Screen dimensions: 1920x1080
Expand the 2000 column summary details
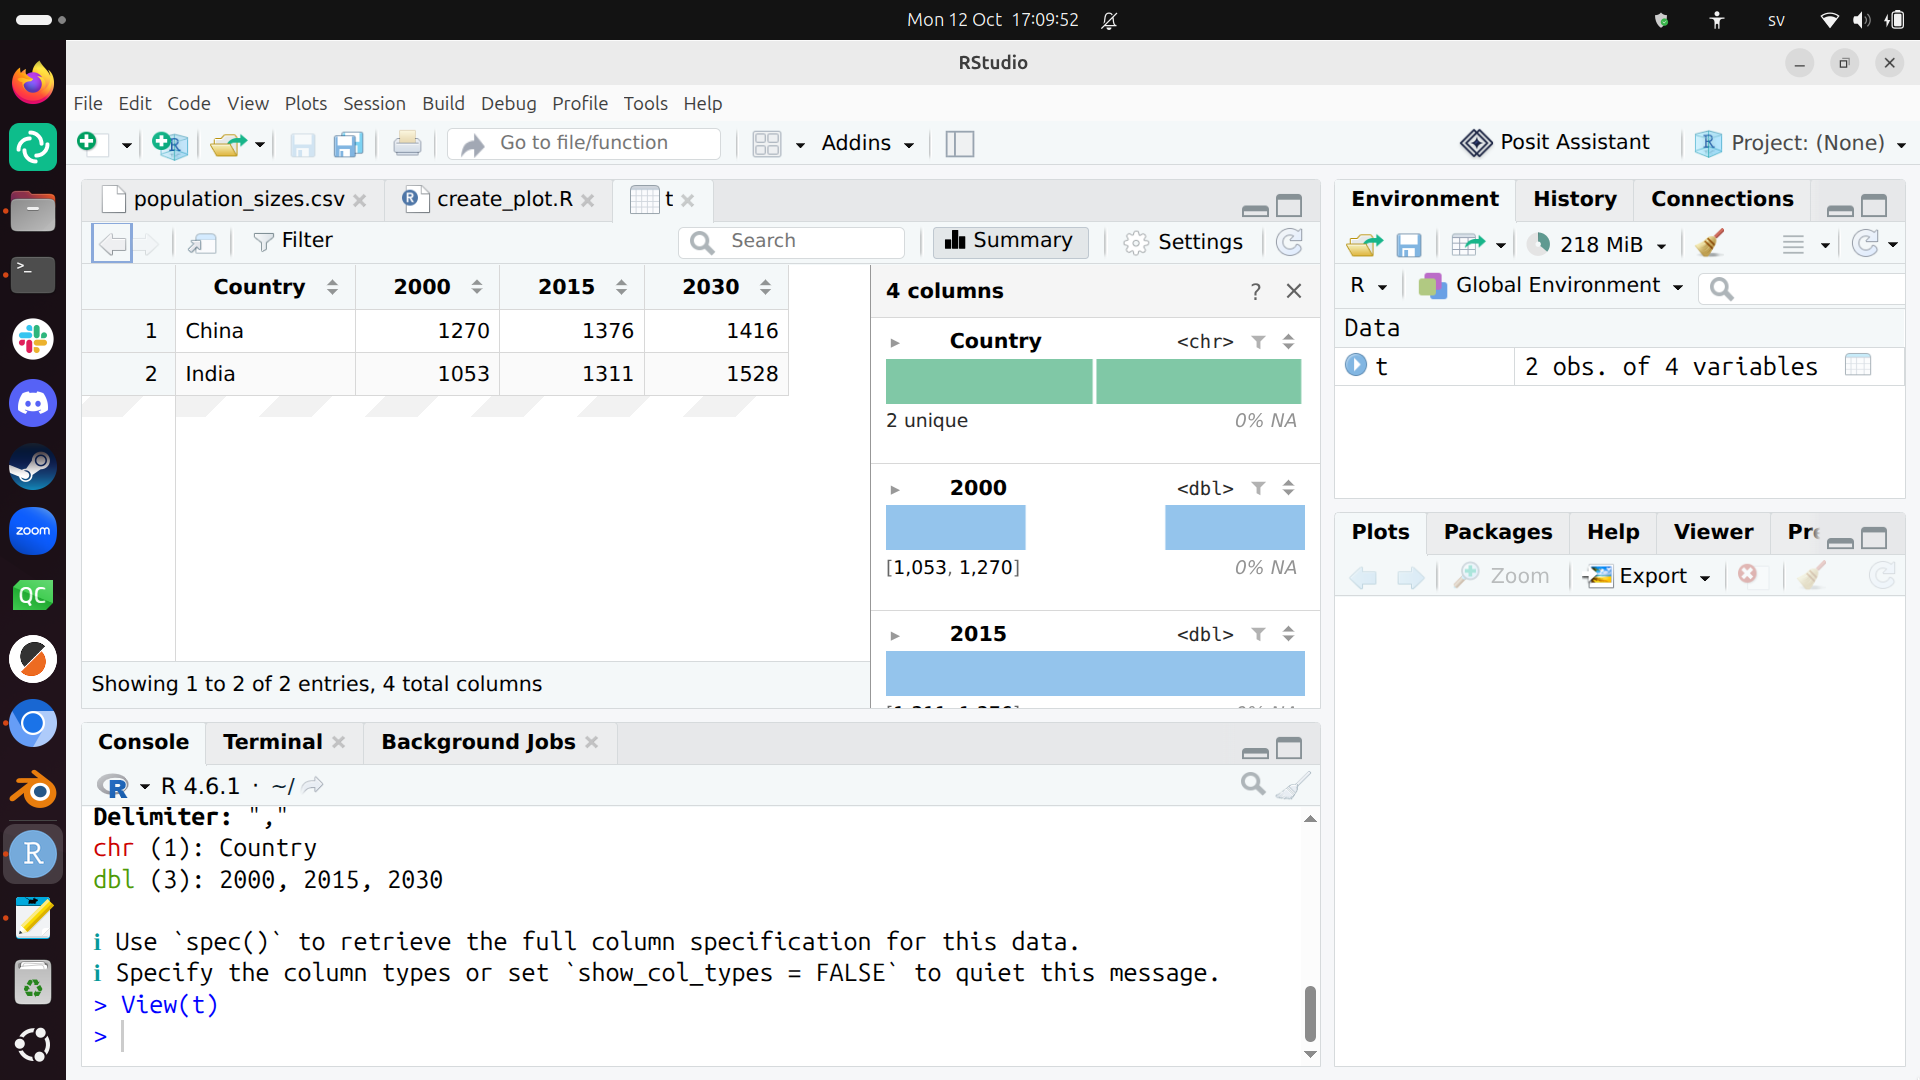coord(895,490)
